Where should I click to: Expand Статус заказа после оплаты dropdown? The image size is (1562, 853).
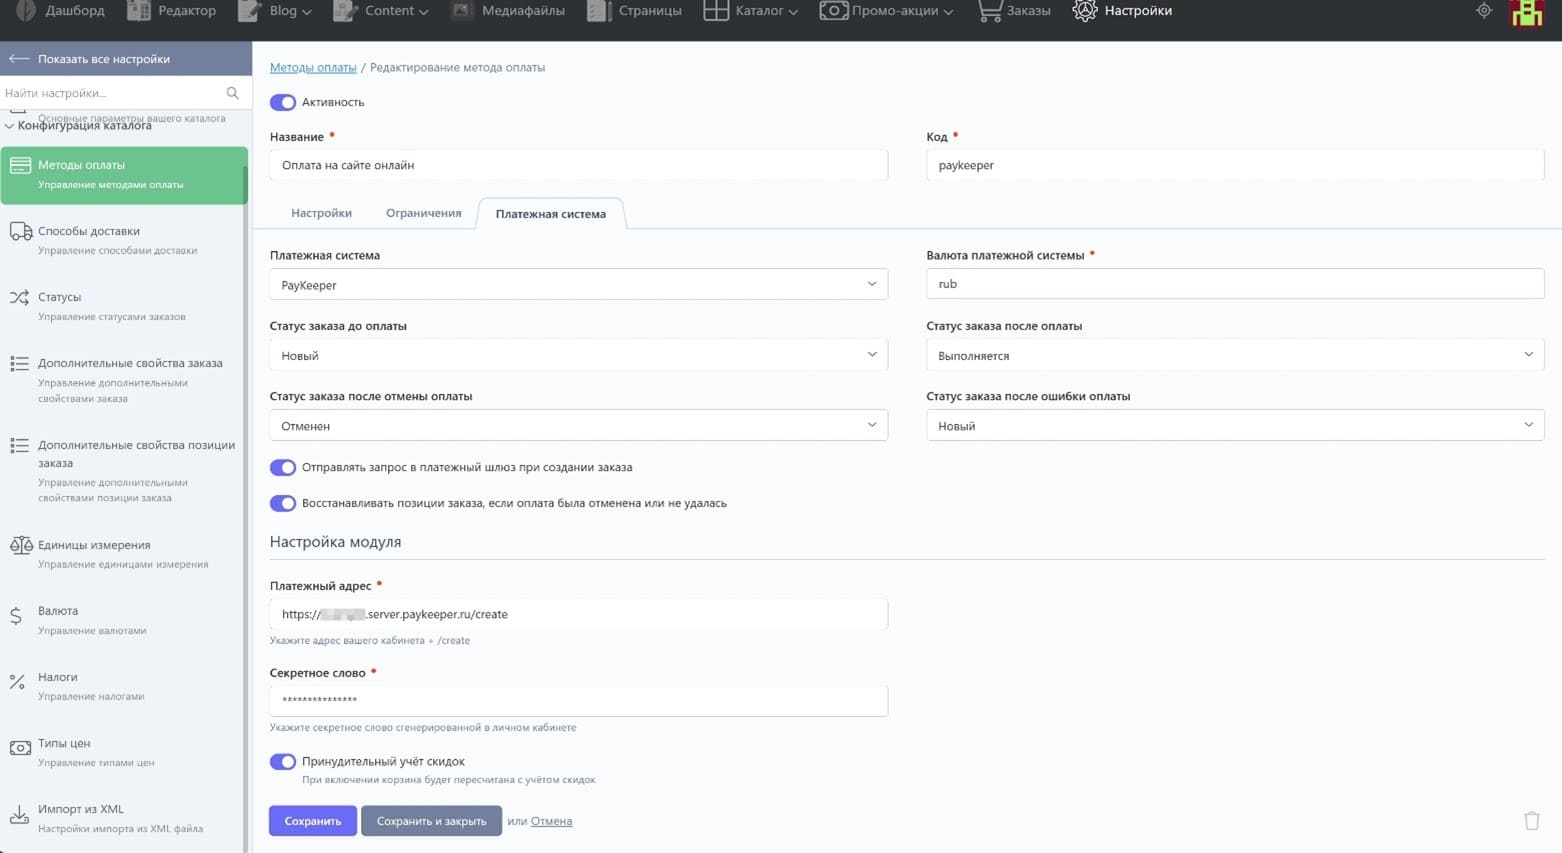(x=1234, y=355)
